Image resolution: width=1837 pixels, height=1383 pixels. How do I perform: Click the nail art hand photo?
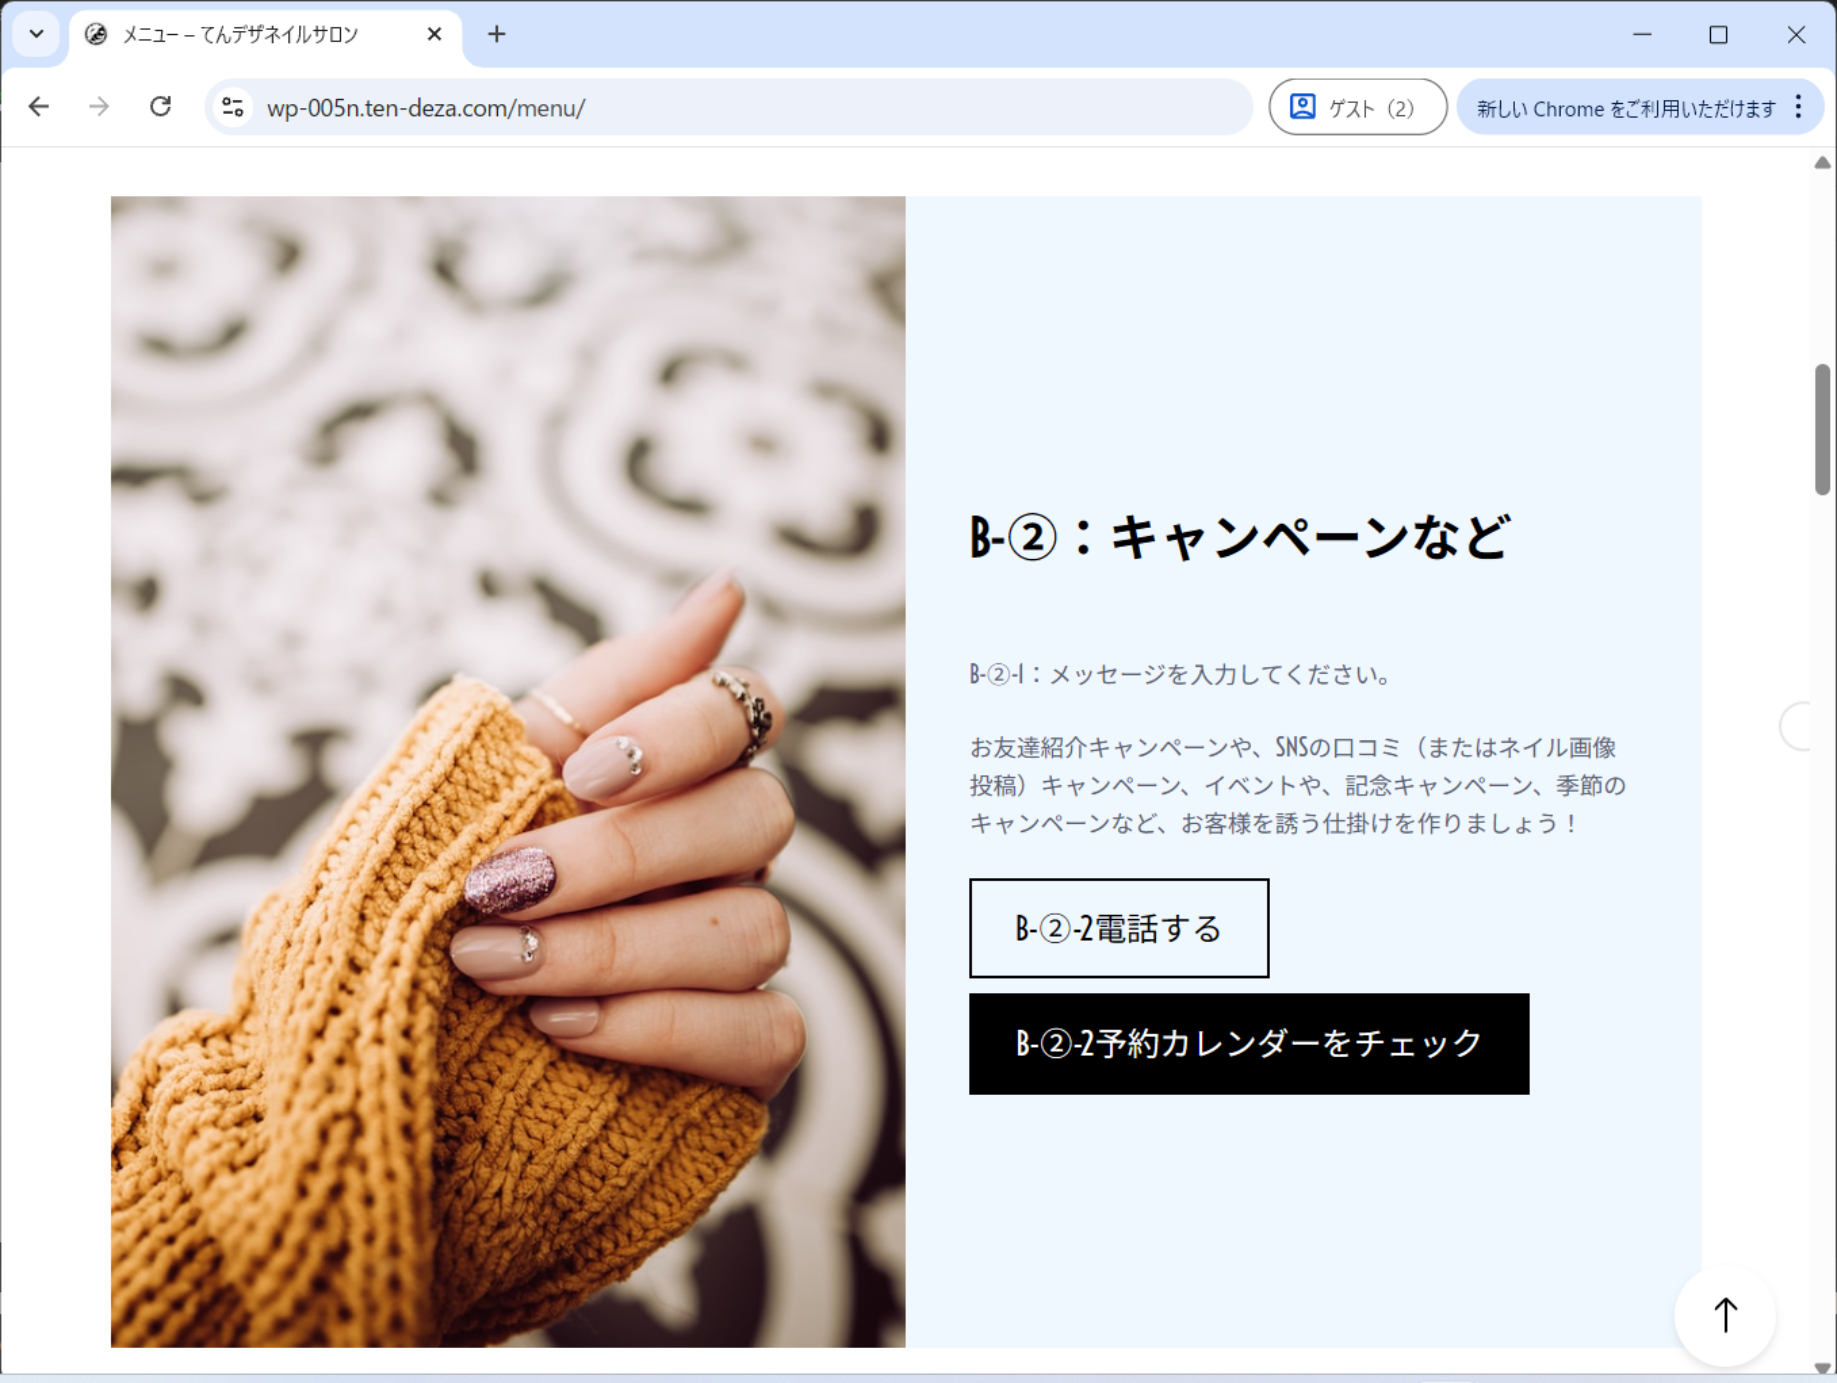(x=508, y=771)
